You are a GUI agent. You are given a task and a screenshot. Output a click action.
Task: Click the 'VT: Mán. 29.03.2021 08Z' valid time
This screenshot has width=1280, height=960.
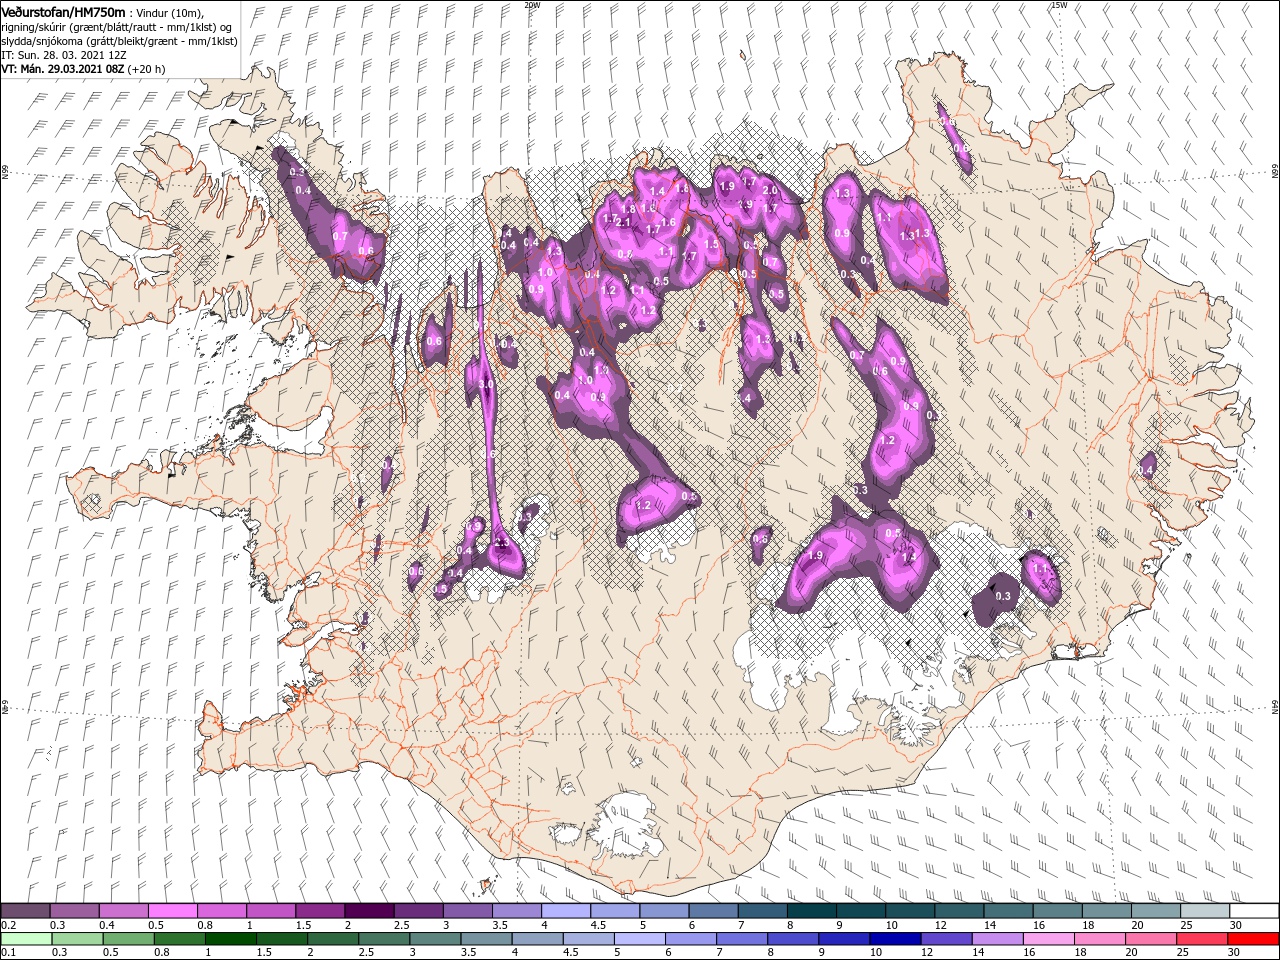coord(62,69)
